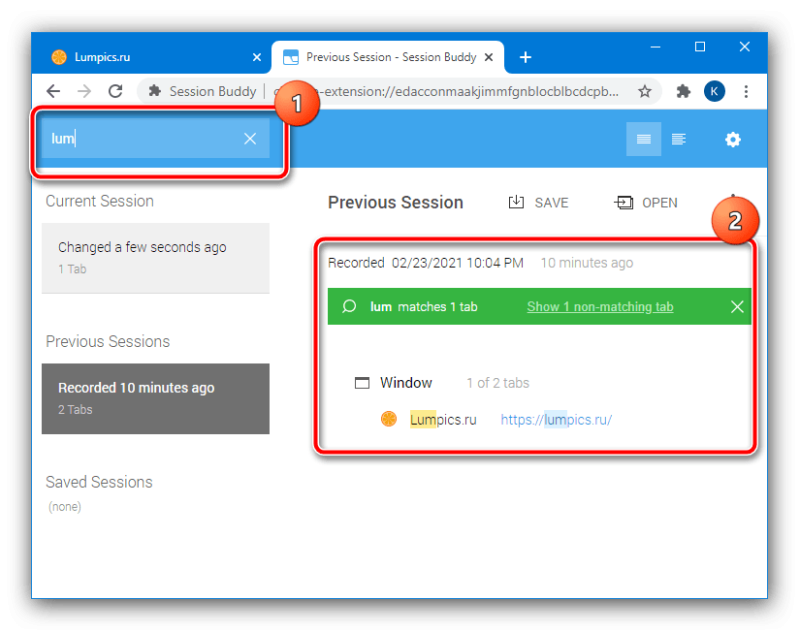Open Session Buddy settings gear
Screen dimensions: 800x631
[x=733, y=139]
